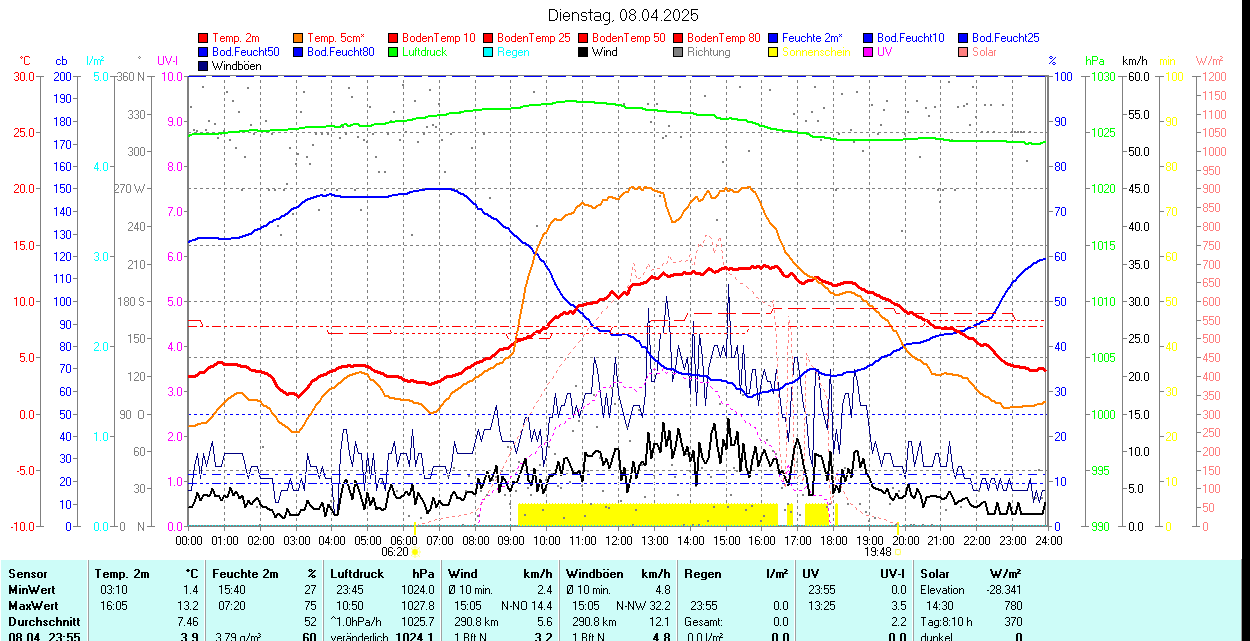The height and width of the screenshot is (641, 1250).
Task: Click the Luftdruck table header
Action: (357, 574)
